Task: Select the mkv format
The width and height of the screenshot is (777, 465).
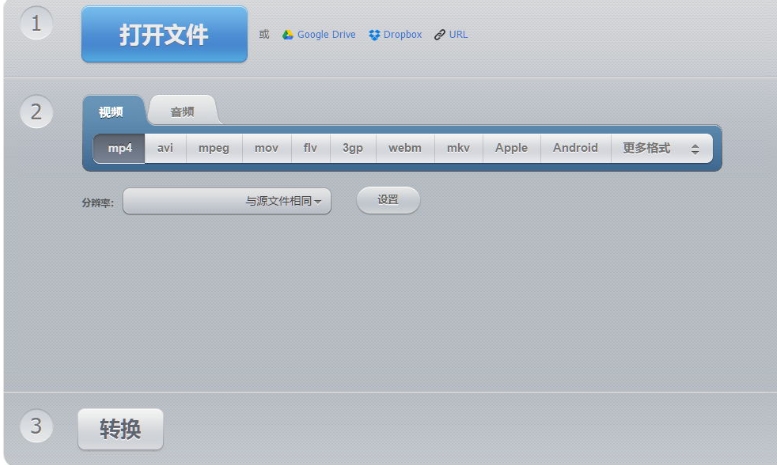Action: point(458,148)
